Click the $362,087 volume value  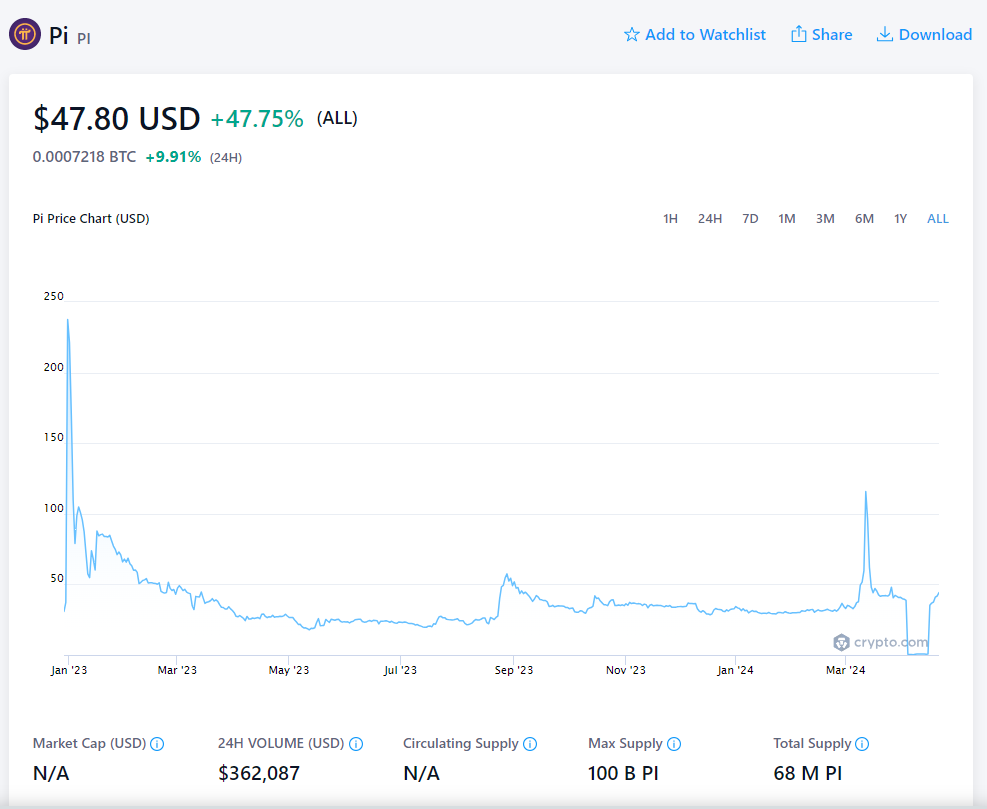pyautogui.click(x=259, y=773)
